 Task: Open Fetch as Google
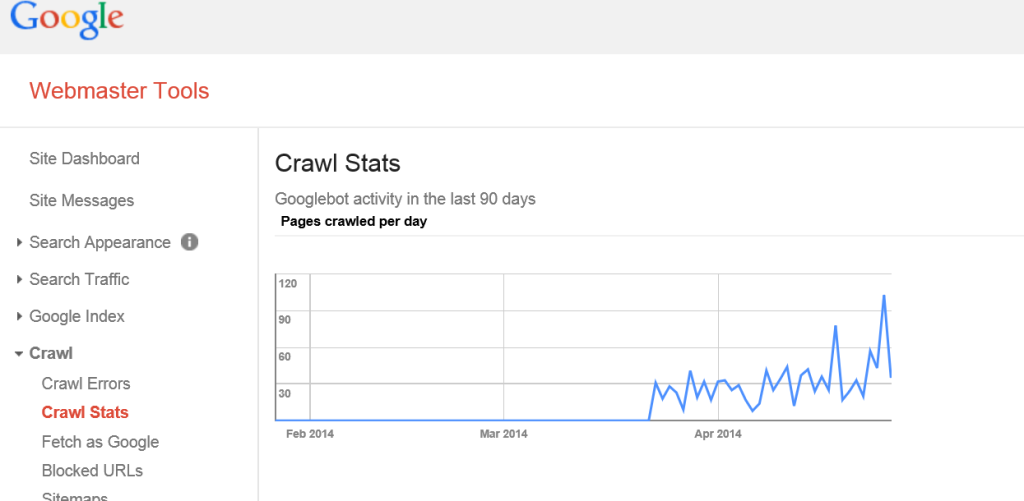point(101,442)
